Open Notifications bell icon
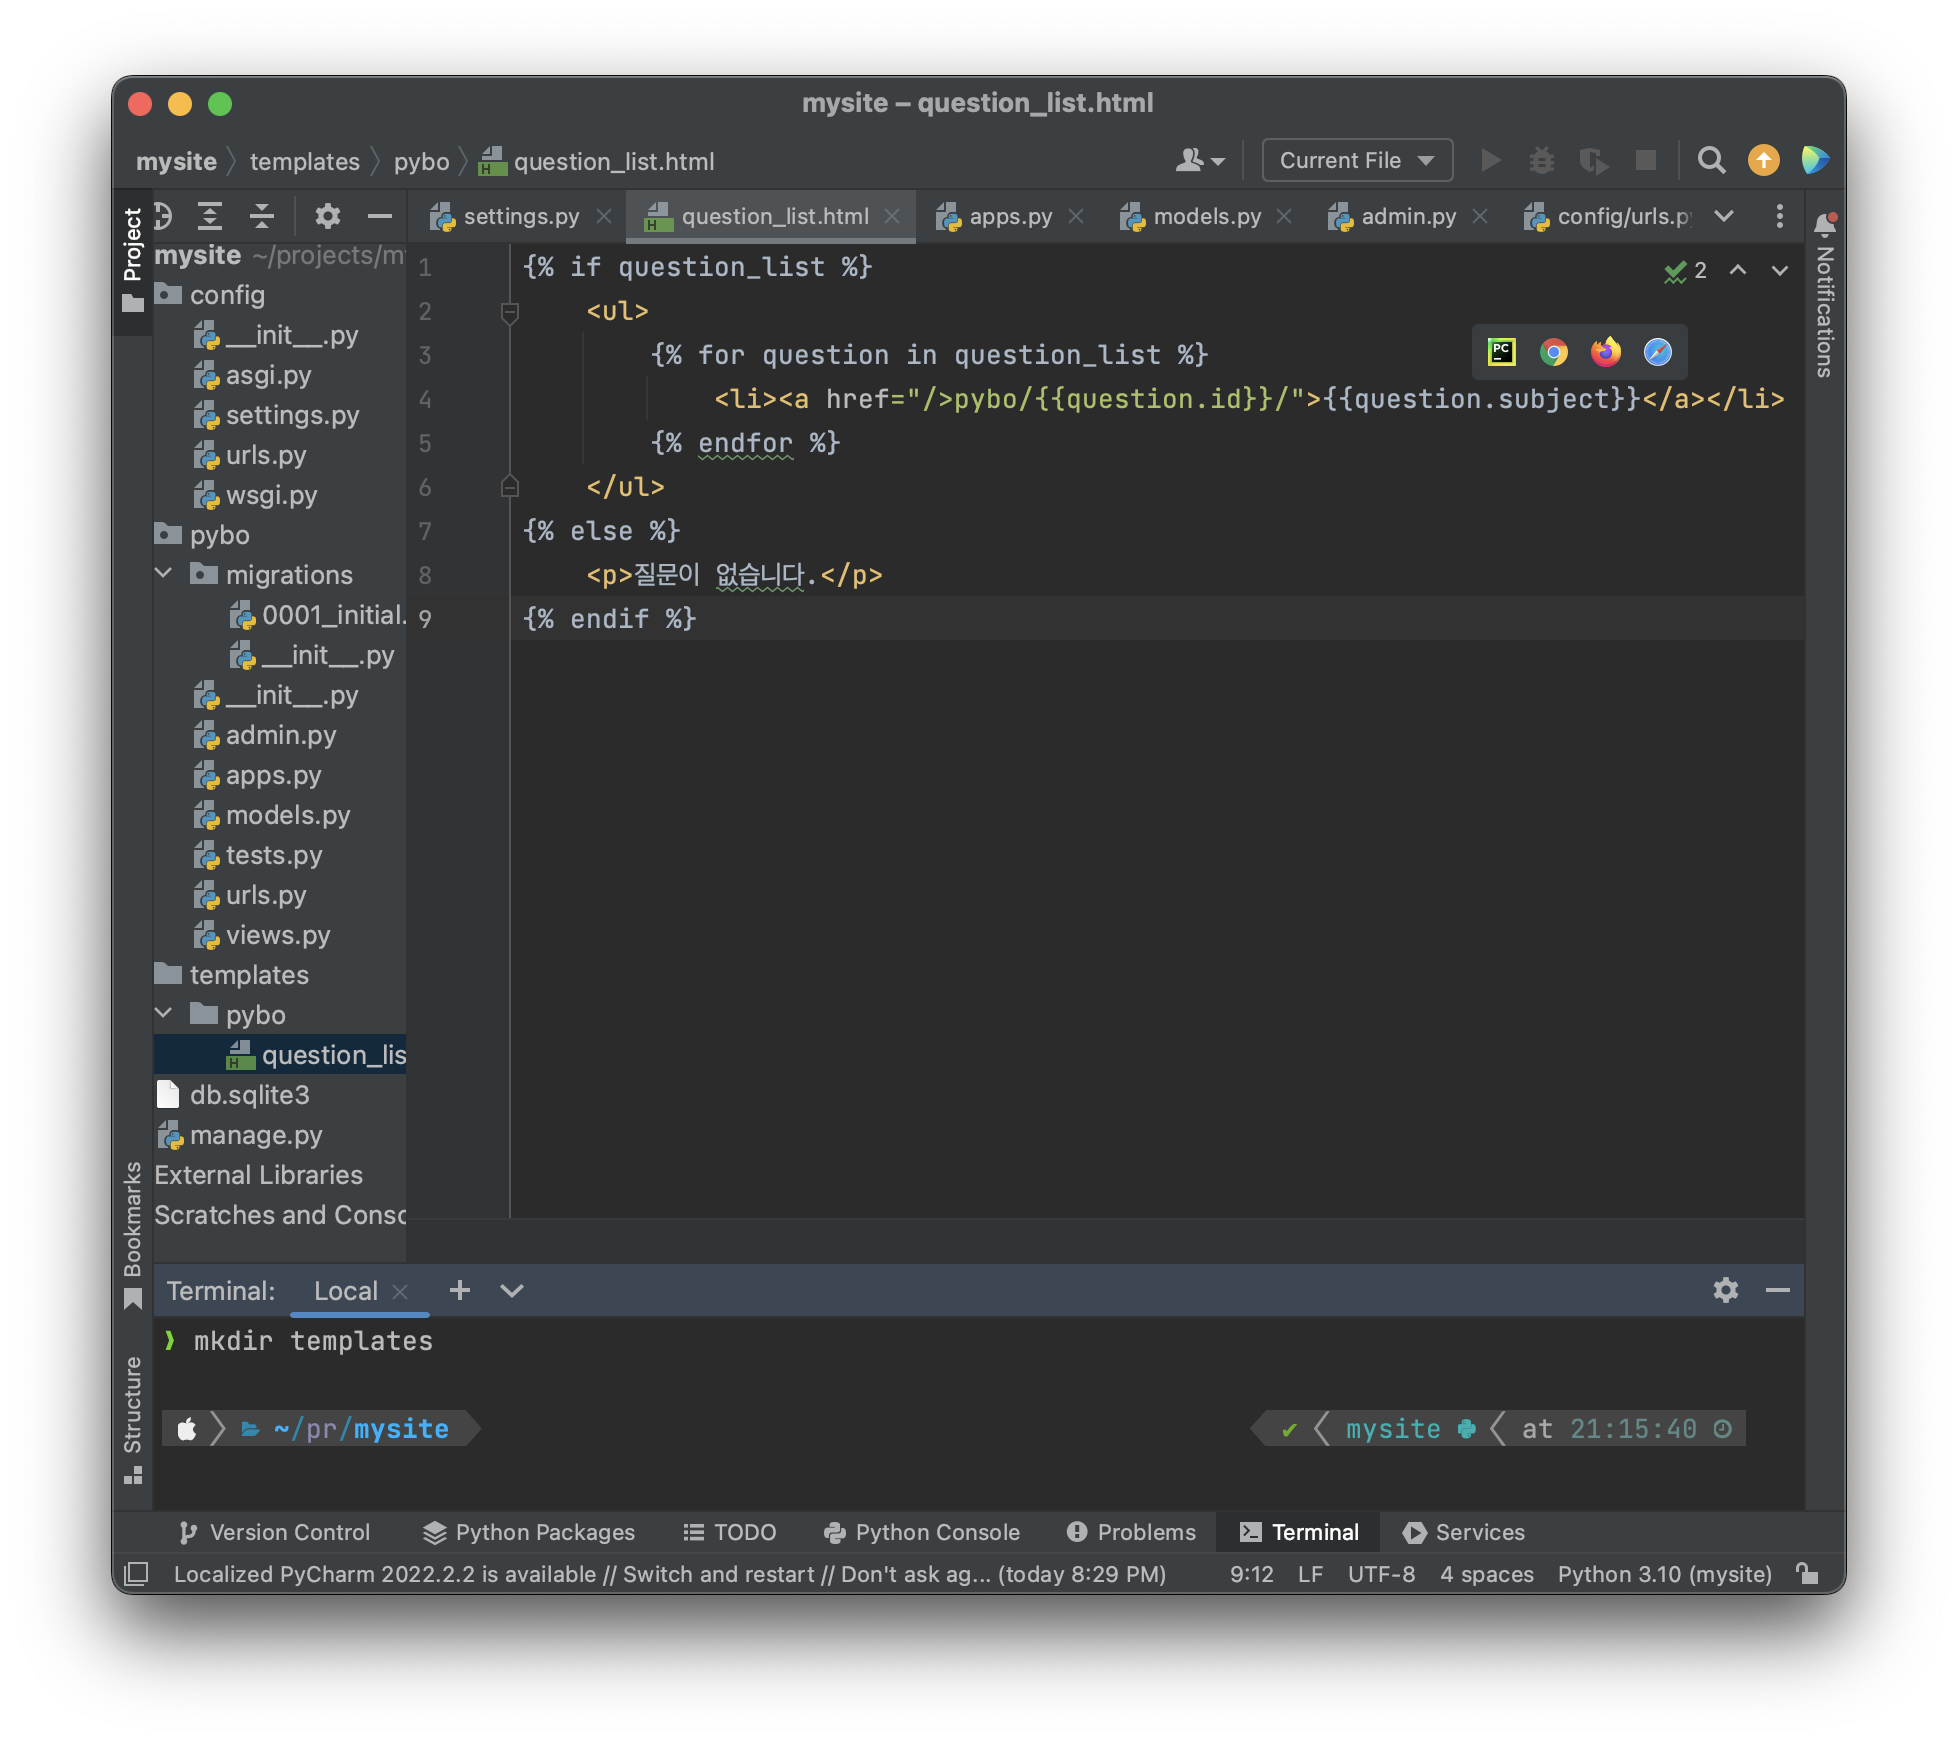The image size is (1958, 1742). tap(1825, 224)
